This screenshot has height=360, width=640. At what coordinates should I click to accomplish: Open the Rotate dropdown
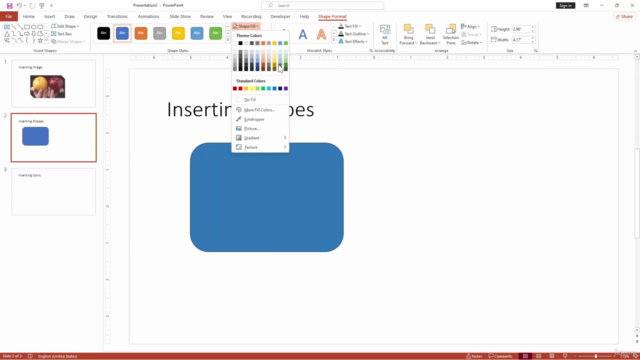[x=471, y=42]
